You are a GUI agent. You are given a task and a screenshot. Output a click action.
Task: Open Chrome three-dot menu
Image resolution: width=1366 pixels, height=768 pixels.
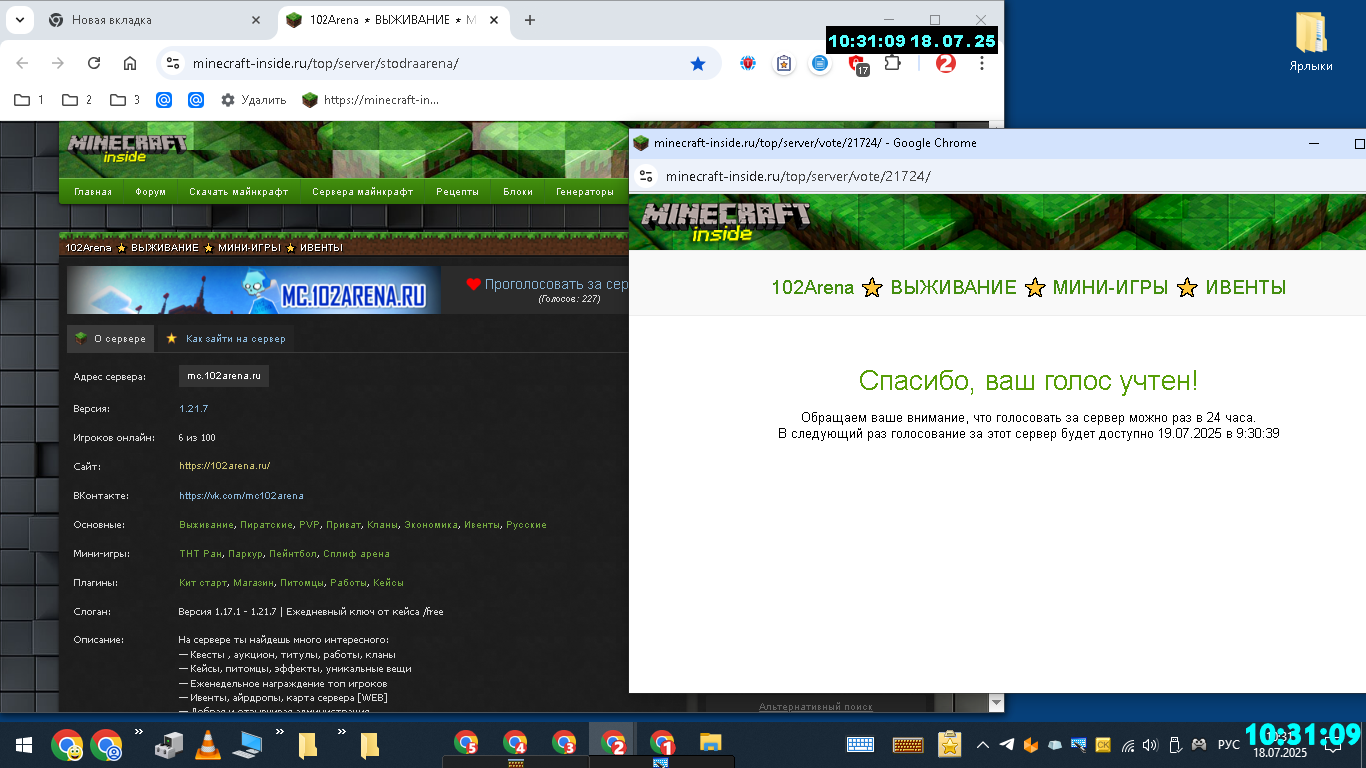click(982, 63)
